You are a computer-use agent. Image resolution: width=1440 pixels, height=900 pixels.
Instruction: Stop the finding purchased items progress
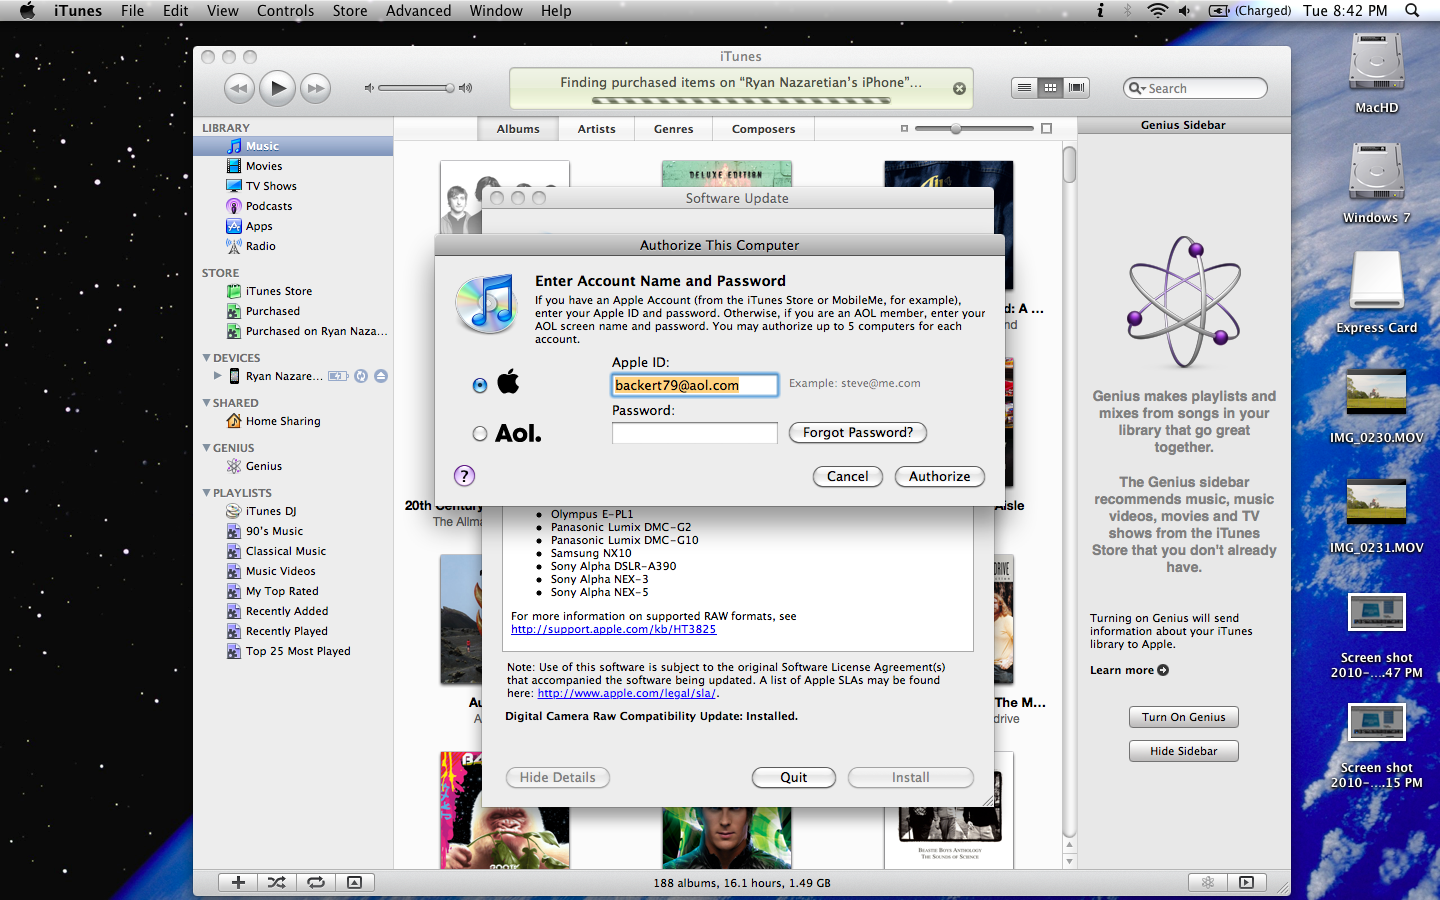tap(959, 88)
